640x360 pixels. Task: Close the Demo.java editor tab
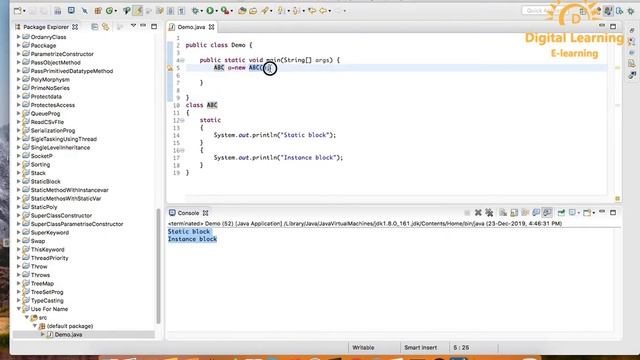click(211, 27)
